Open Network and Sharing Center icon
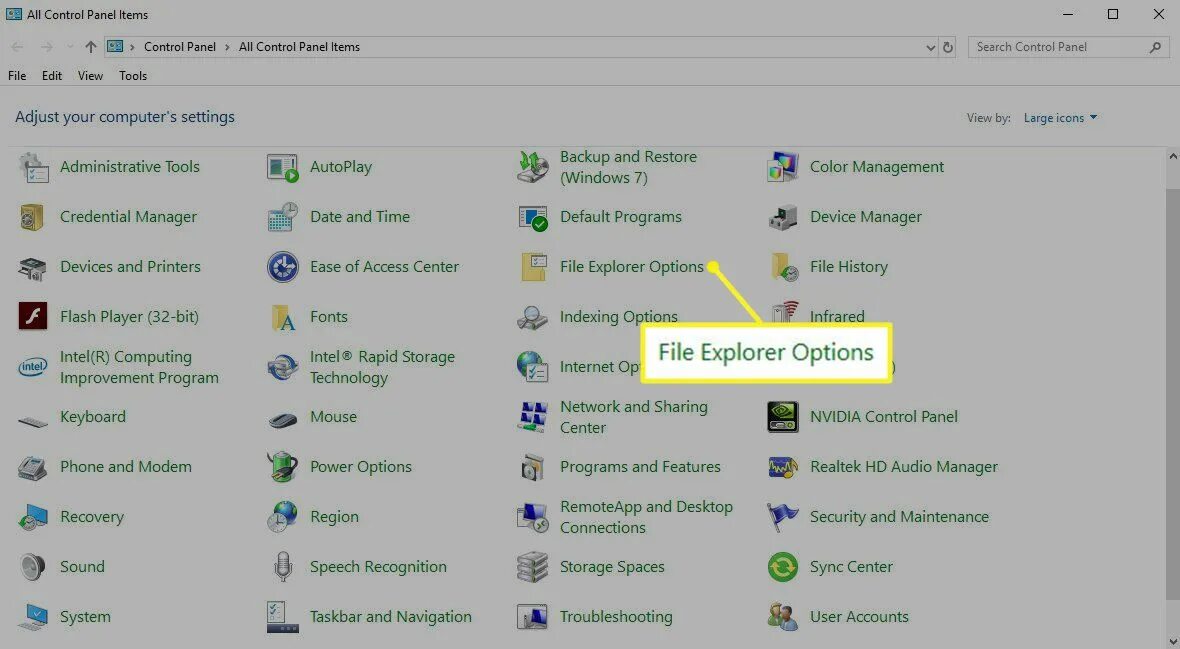1180x649 pixels. pyautogui.click(x=533, y=417)
